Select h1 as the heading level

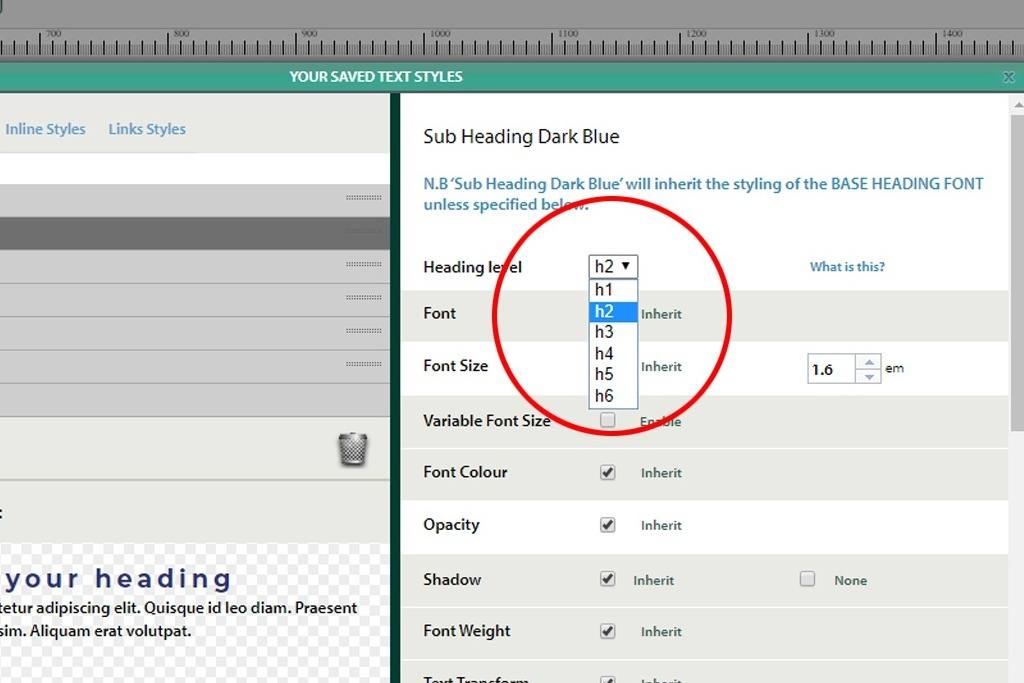[x=604, y=289]
